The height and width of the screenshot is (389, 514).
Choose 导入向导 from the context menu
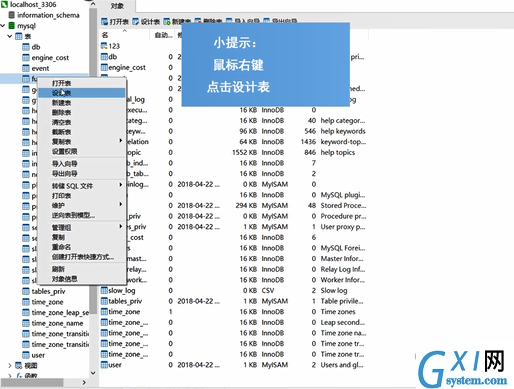(x=82, y=164)
